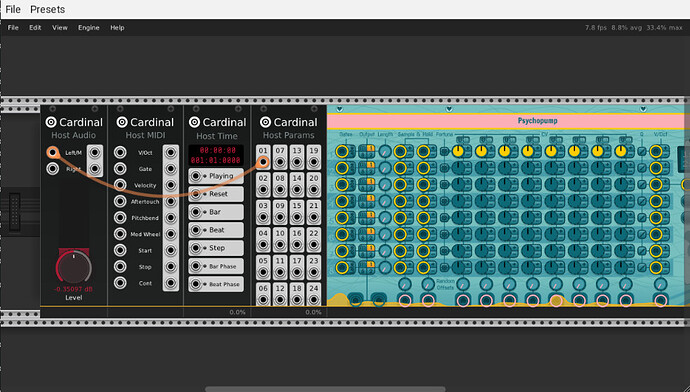Open the Presets menu at the top

pyautogui.click(x=48, y=9)
